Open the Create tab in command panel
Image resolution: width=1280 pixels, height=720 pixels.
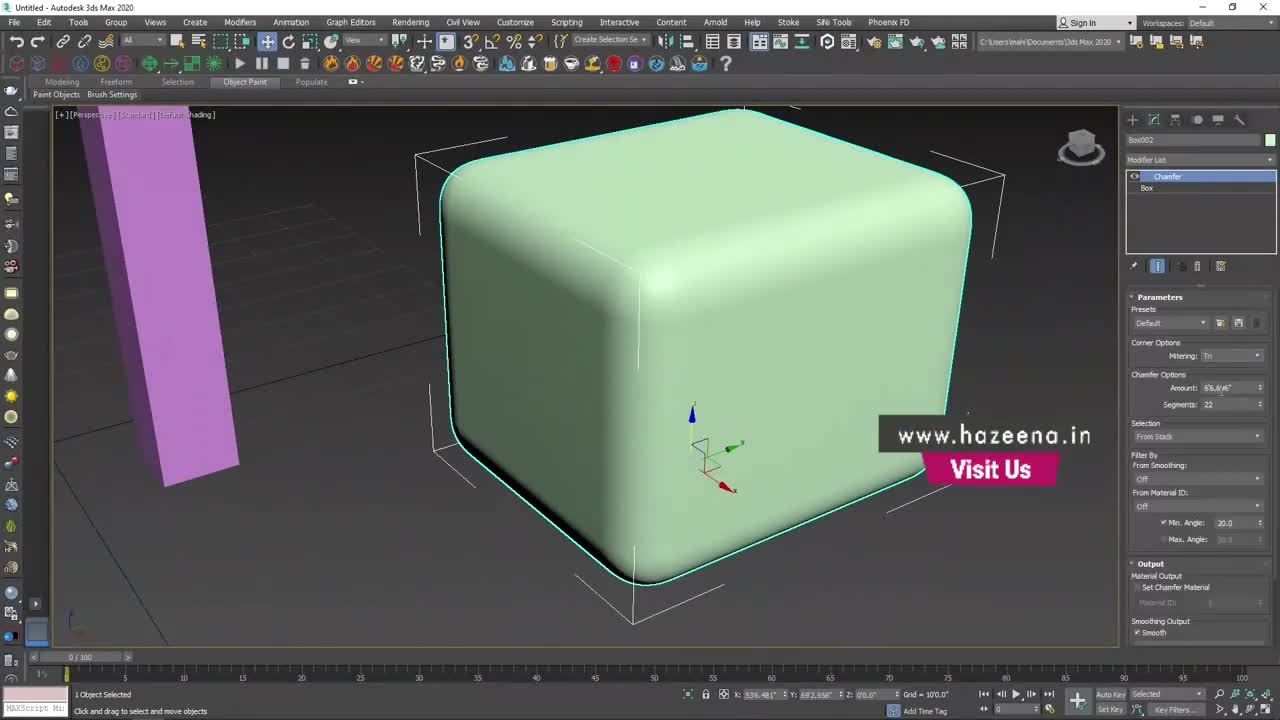click(x=1133, y=120)
